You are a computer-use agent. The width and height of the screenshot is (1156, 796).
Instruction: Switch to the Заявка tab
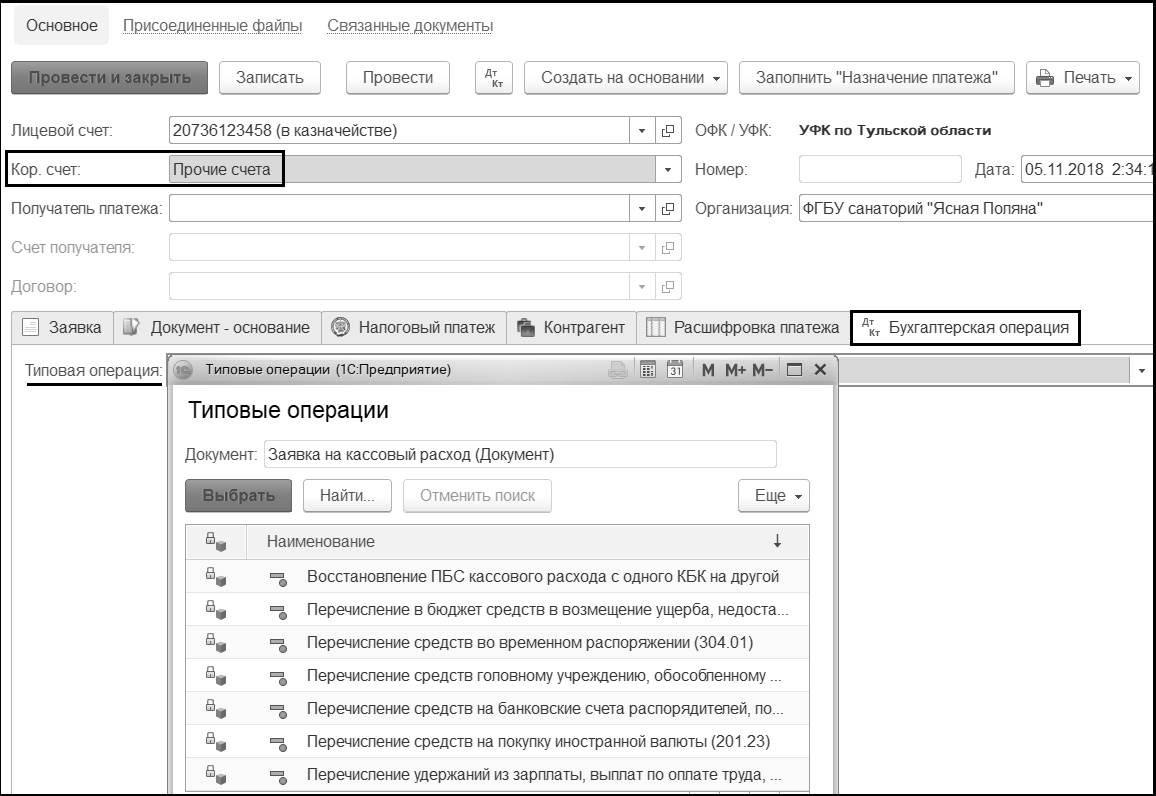point(63,328)
